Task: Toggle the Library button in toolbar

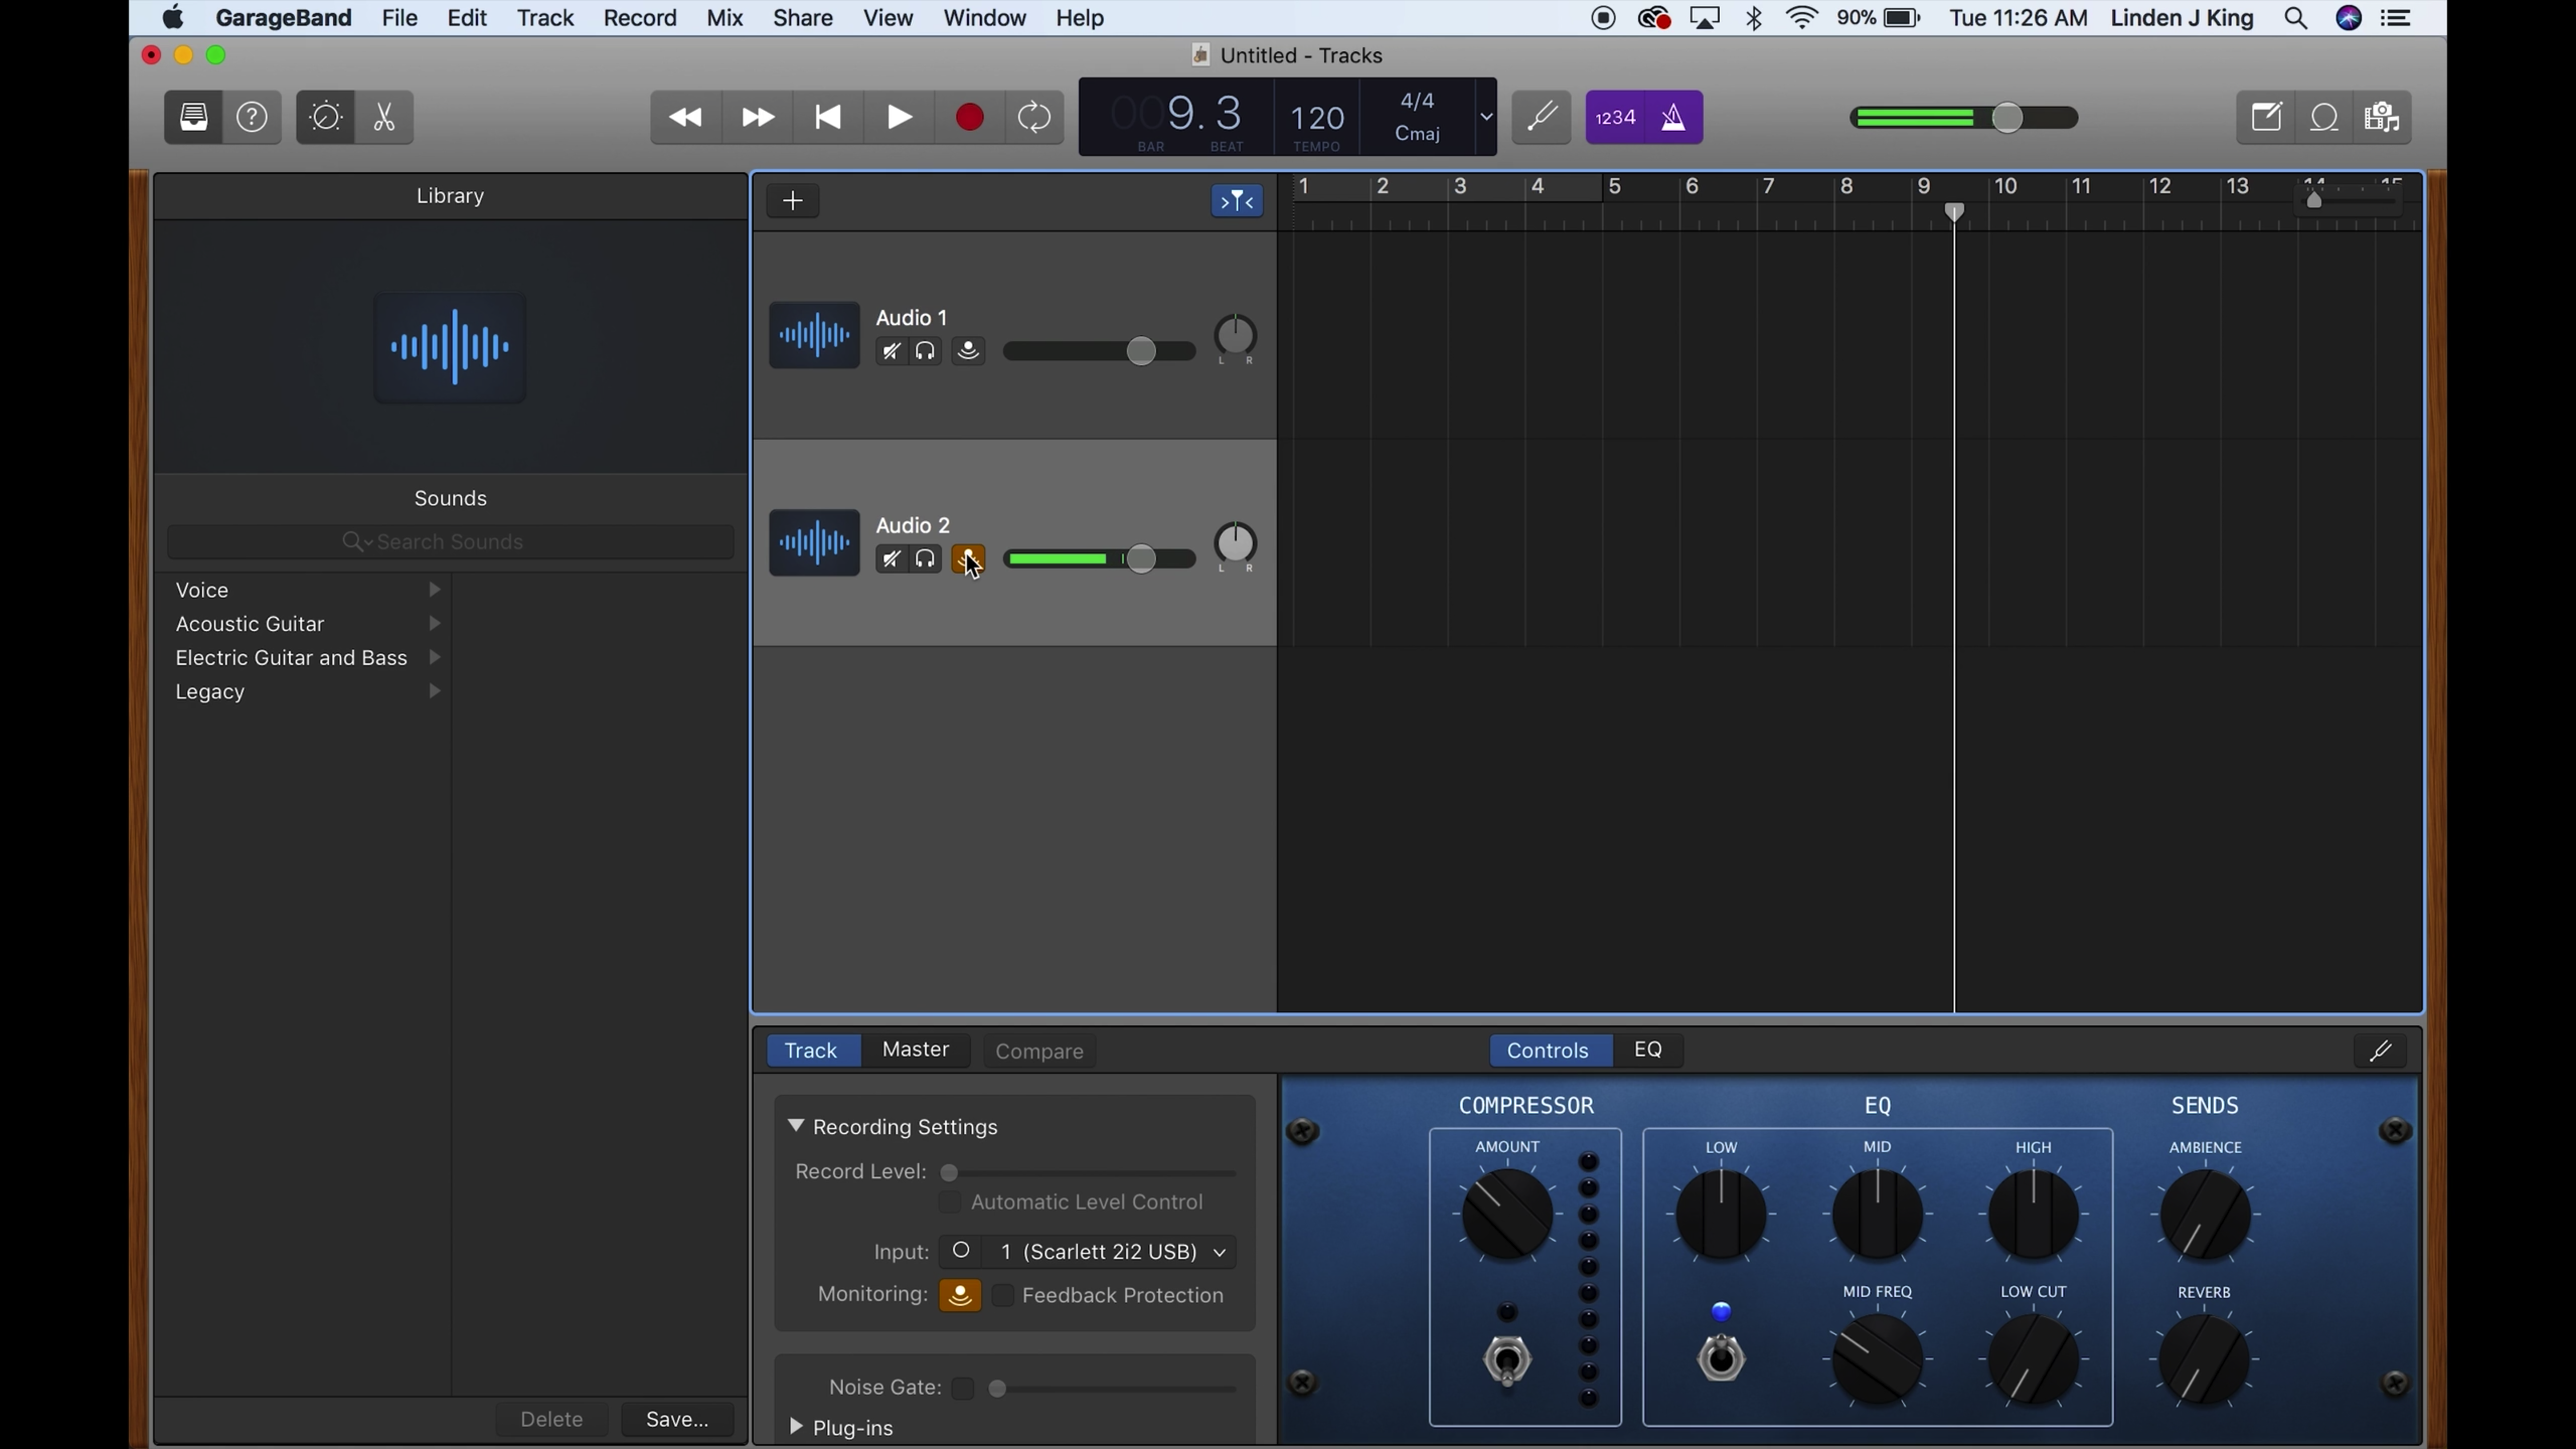Action: 194,118
